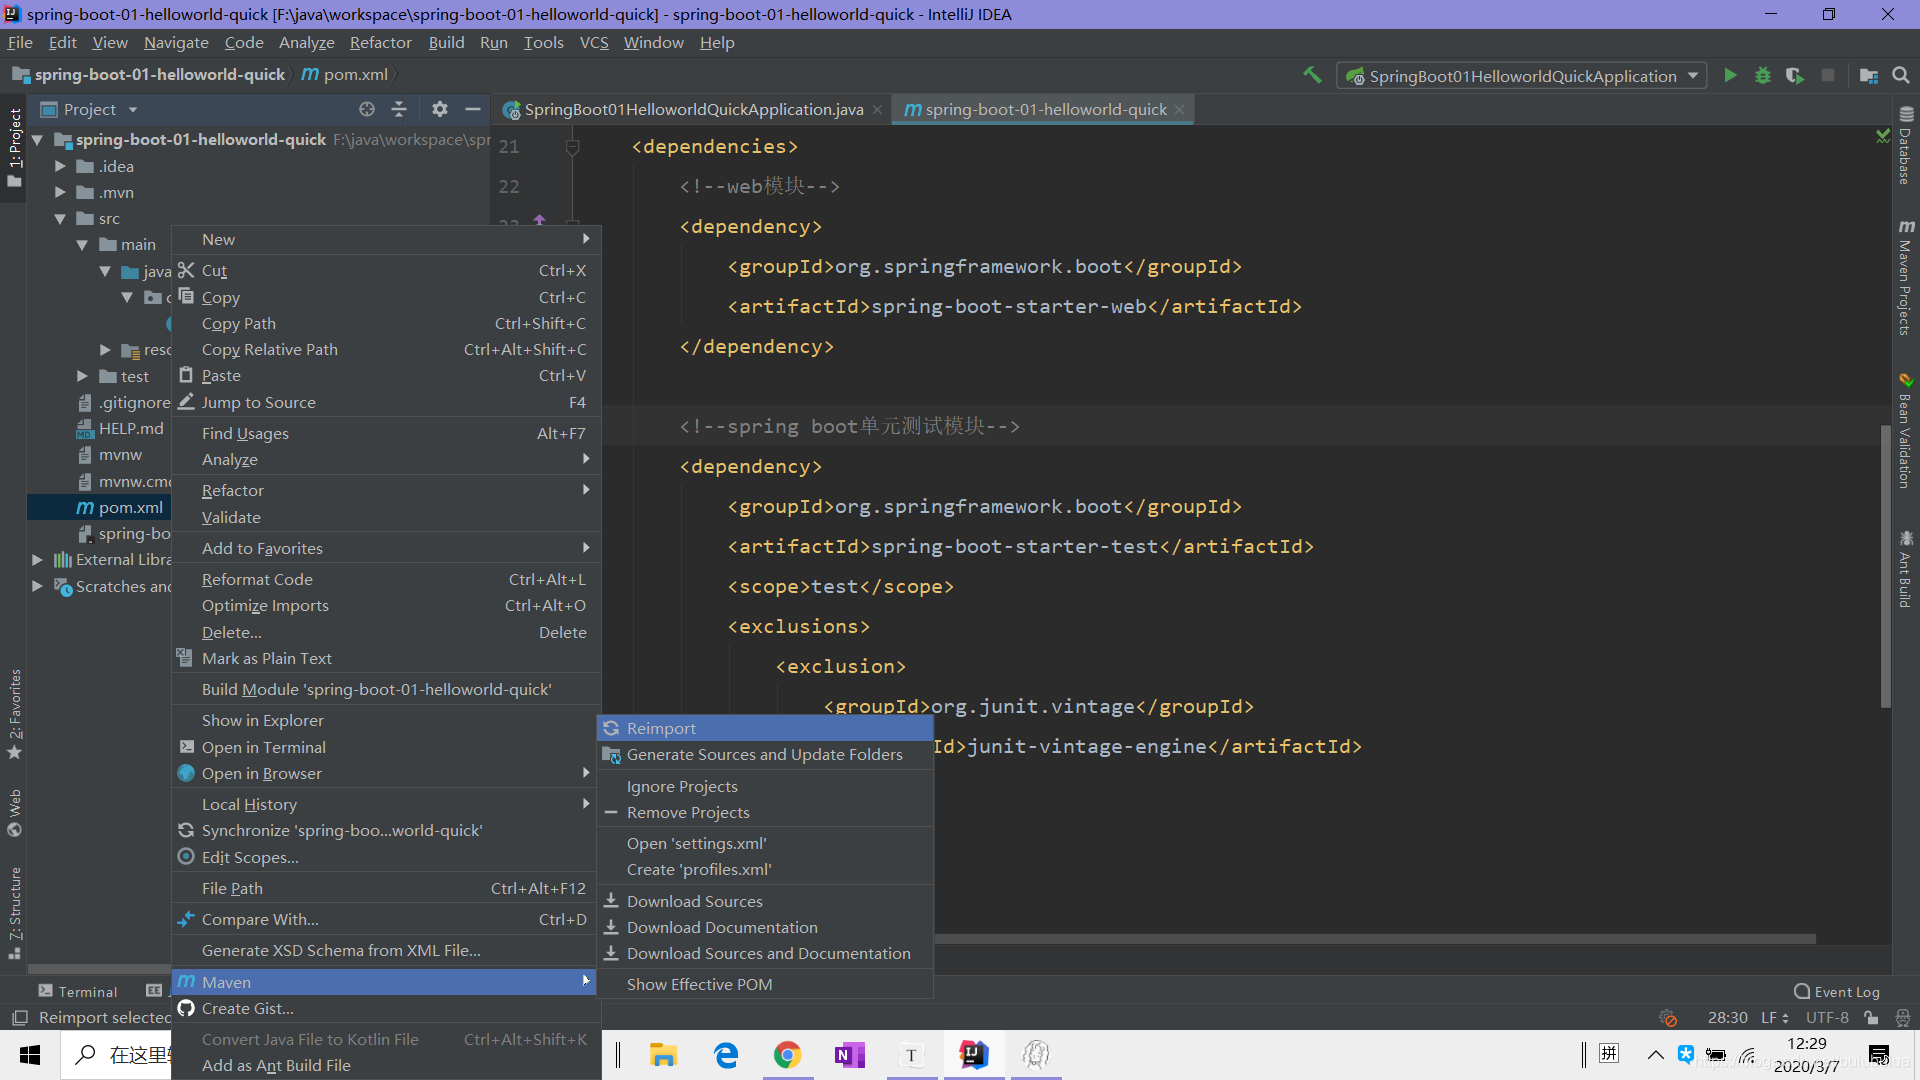
Task: Click pom.xml breadcrumb in navigation bar
Action: click(x=345, y=74)
